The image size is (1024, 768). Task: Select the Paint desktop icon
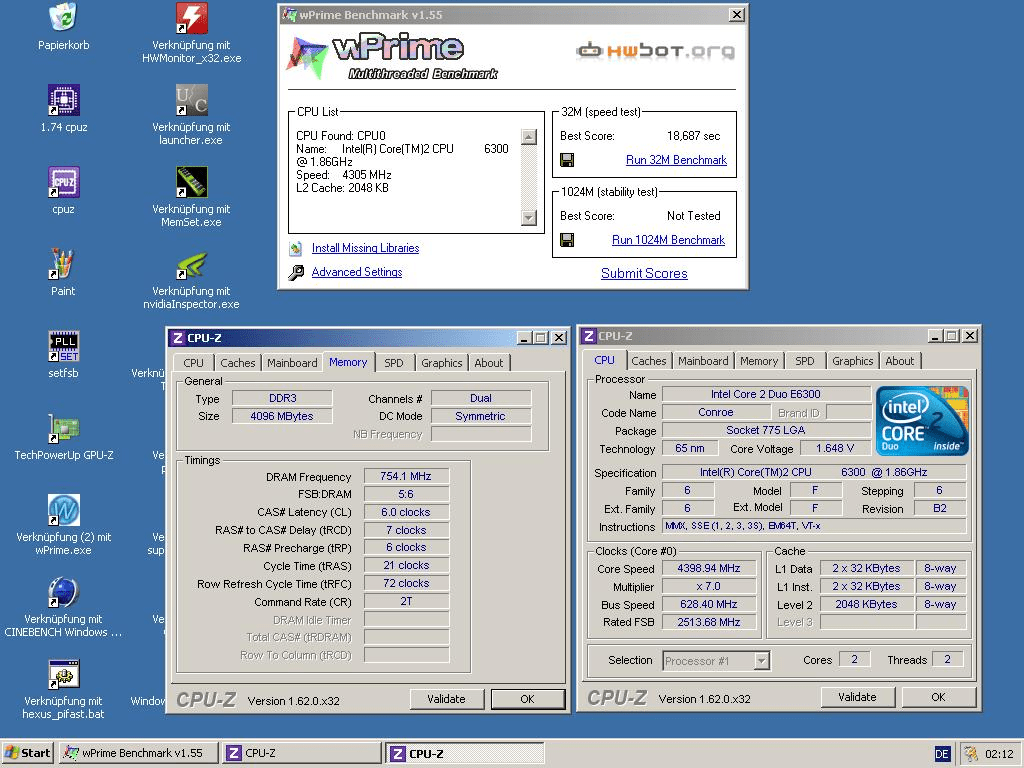point(63,264)
